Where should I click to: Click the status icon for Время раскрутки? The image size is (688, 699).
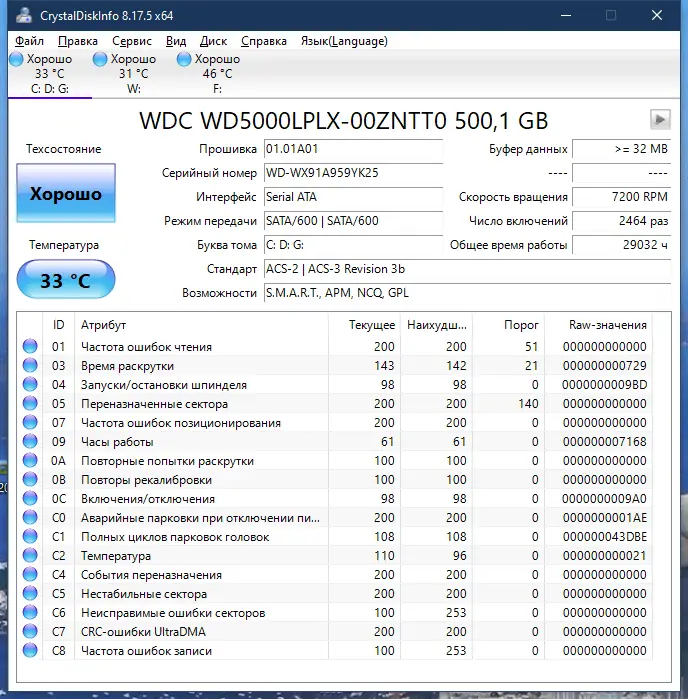point(30,366)
